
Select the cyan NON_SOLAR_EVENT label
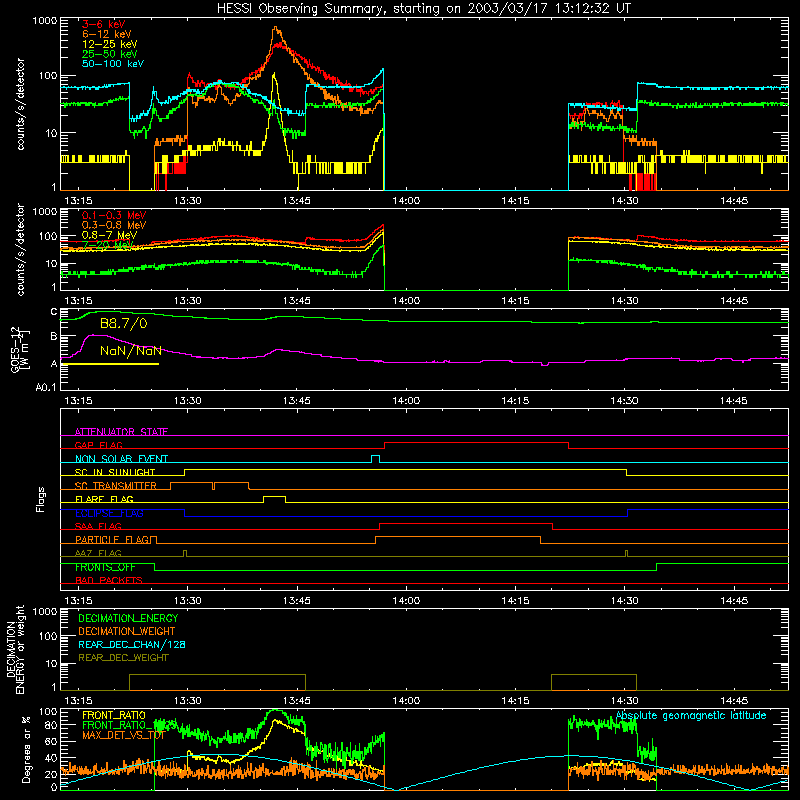point(121,459)
